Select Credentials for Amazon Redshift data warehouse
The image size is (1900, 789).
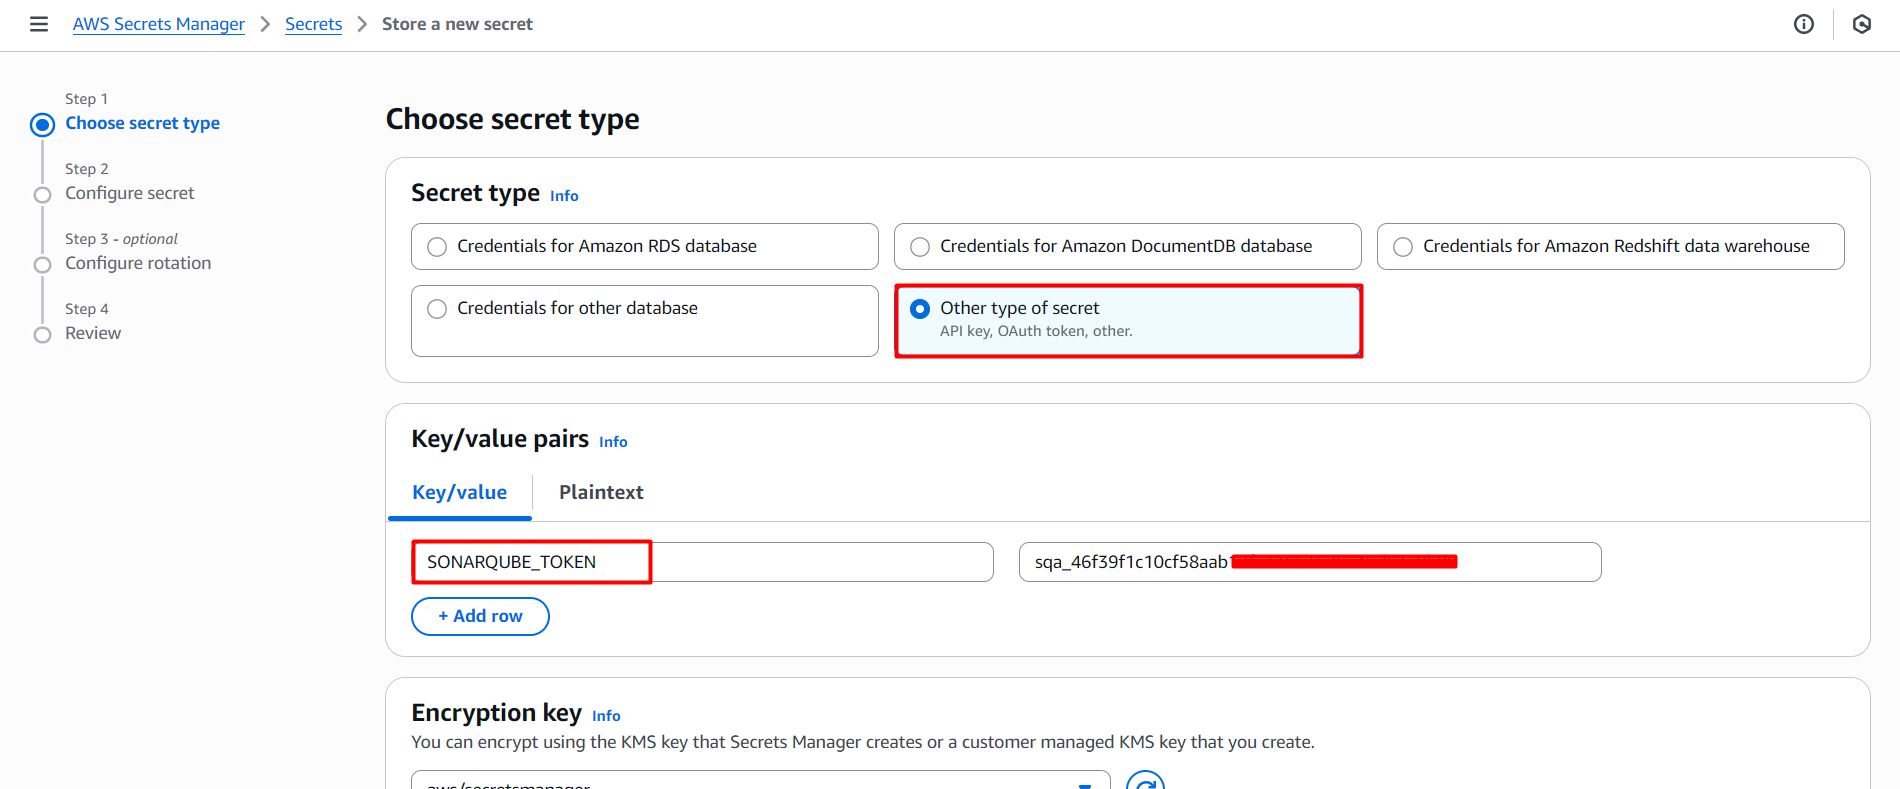1611,246
